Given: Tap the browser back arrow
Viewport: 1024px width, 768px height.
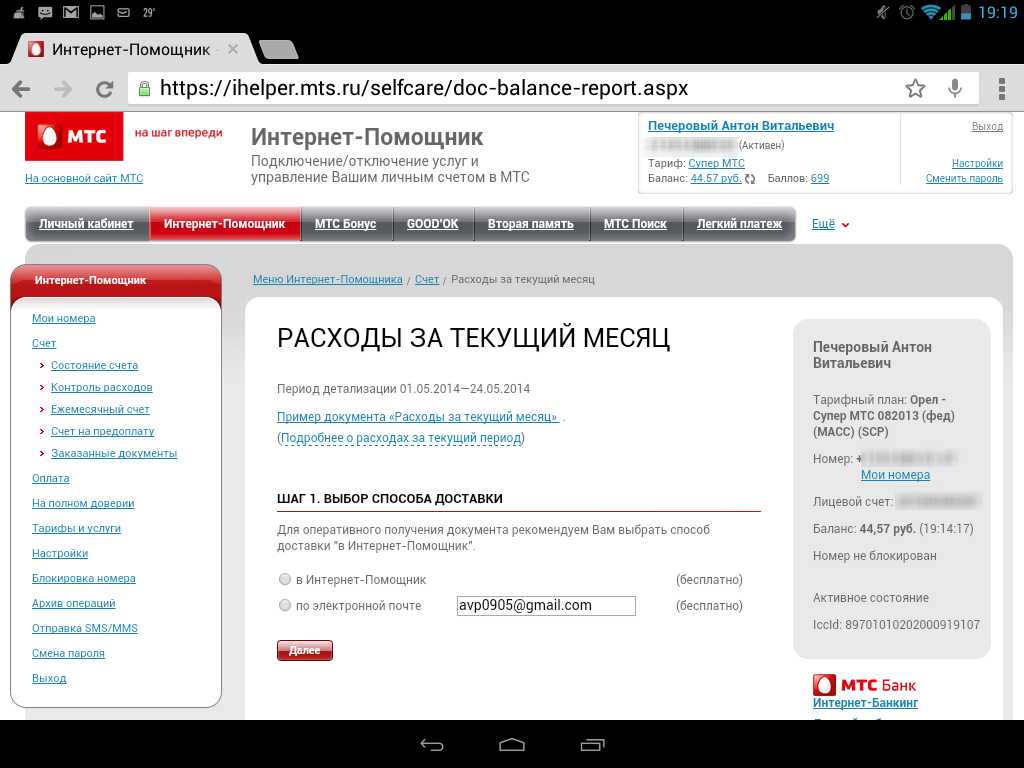Looking at the screenshot, I should tap(21, 89).
